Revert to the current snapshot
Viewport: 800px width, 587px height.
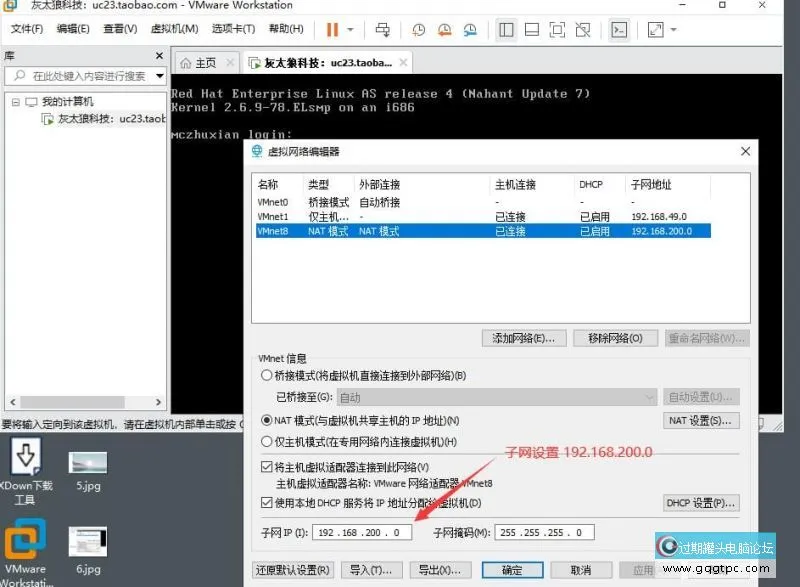[x=443, y=30]
